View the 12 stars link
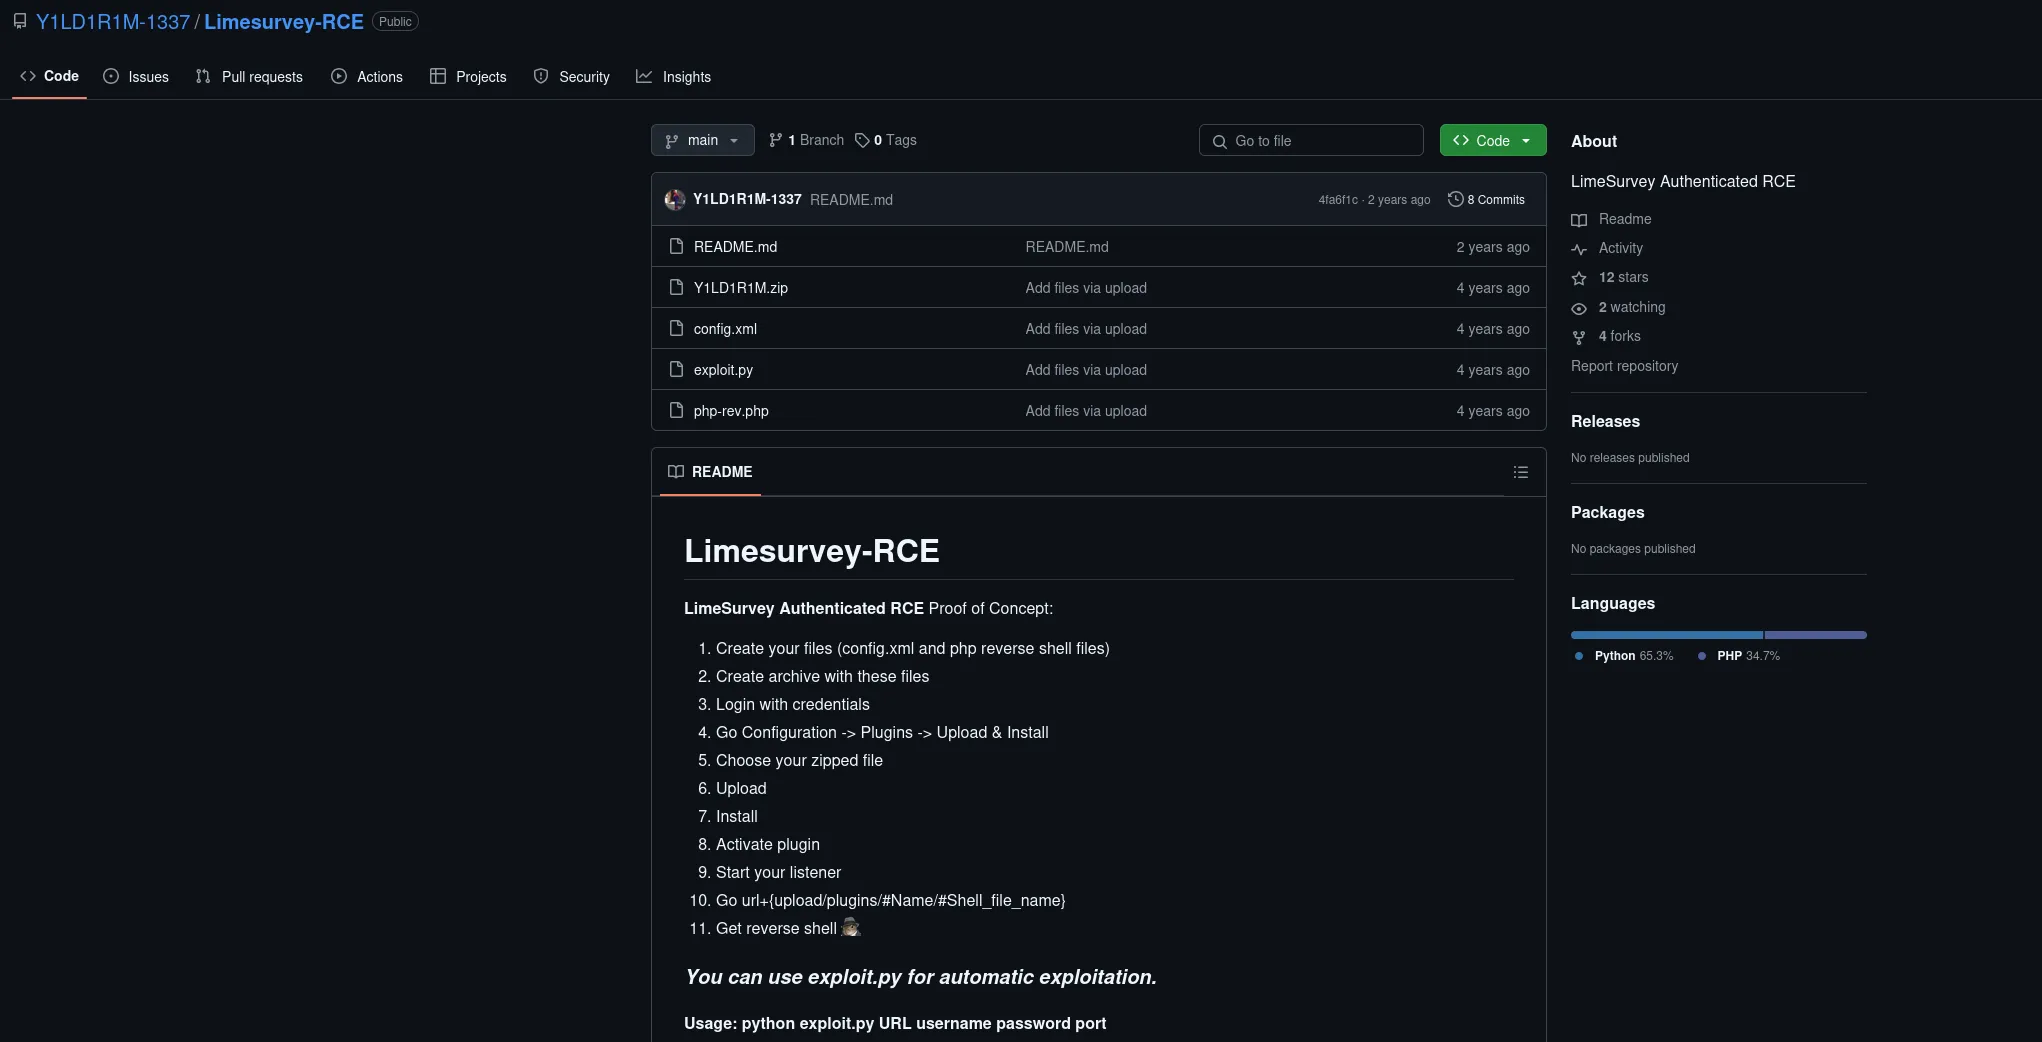The width and height of the screenshot is (2042, 1042). [x=1610, y=277]
